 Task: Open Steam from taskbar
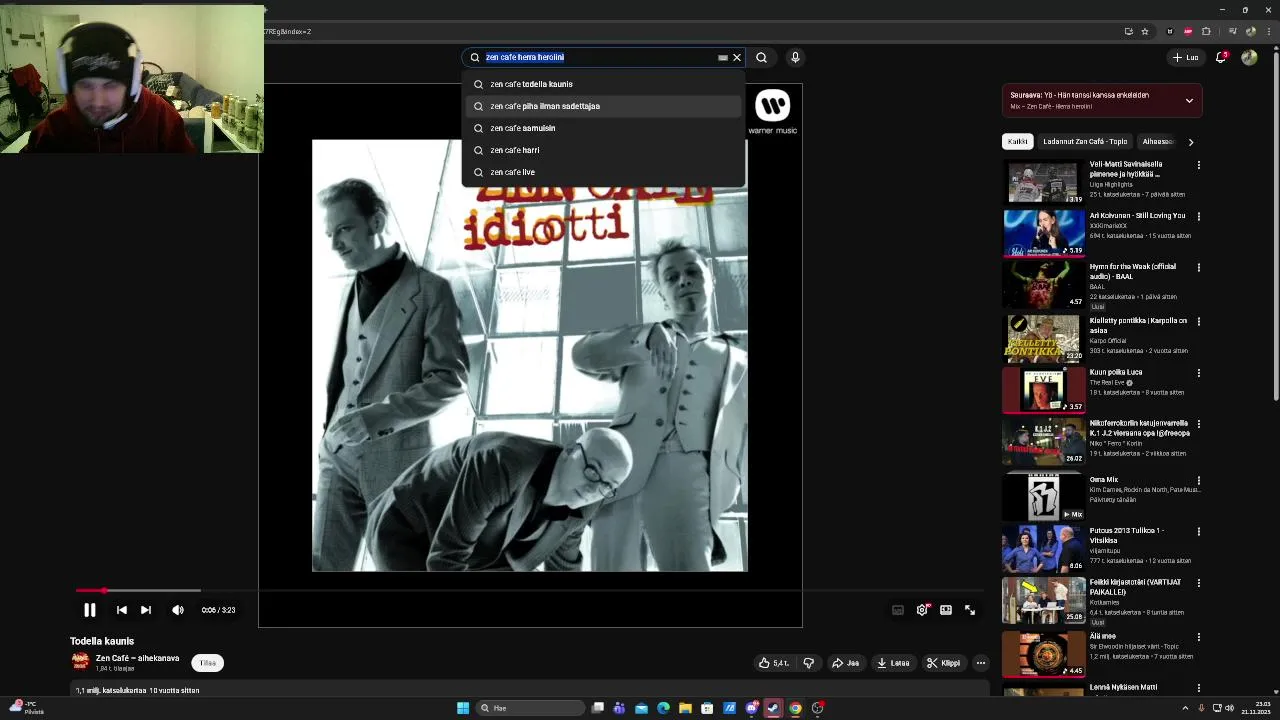773,708
